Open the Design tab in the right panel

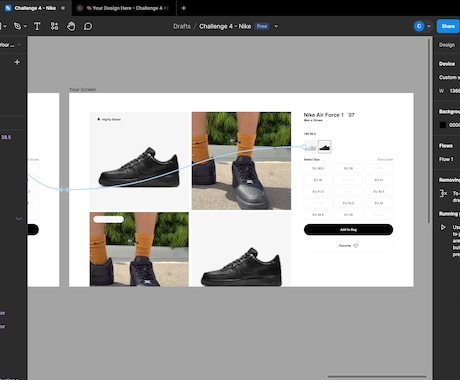tap(447, 45)
